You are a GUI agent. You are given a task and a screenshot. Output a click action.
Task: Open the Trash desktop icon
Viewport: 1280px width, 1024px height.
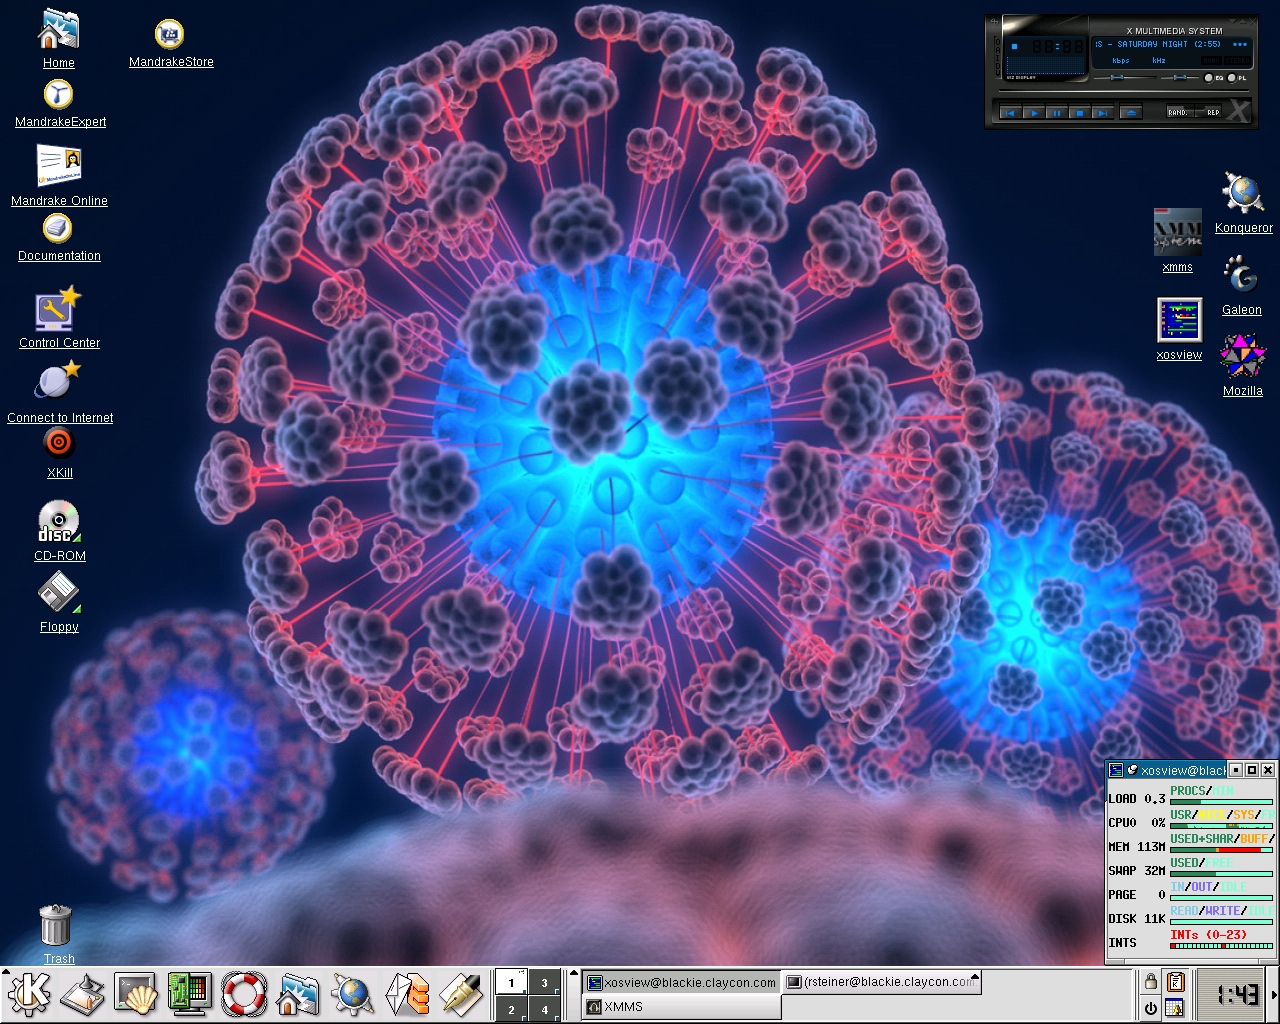coord(57,933)
